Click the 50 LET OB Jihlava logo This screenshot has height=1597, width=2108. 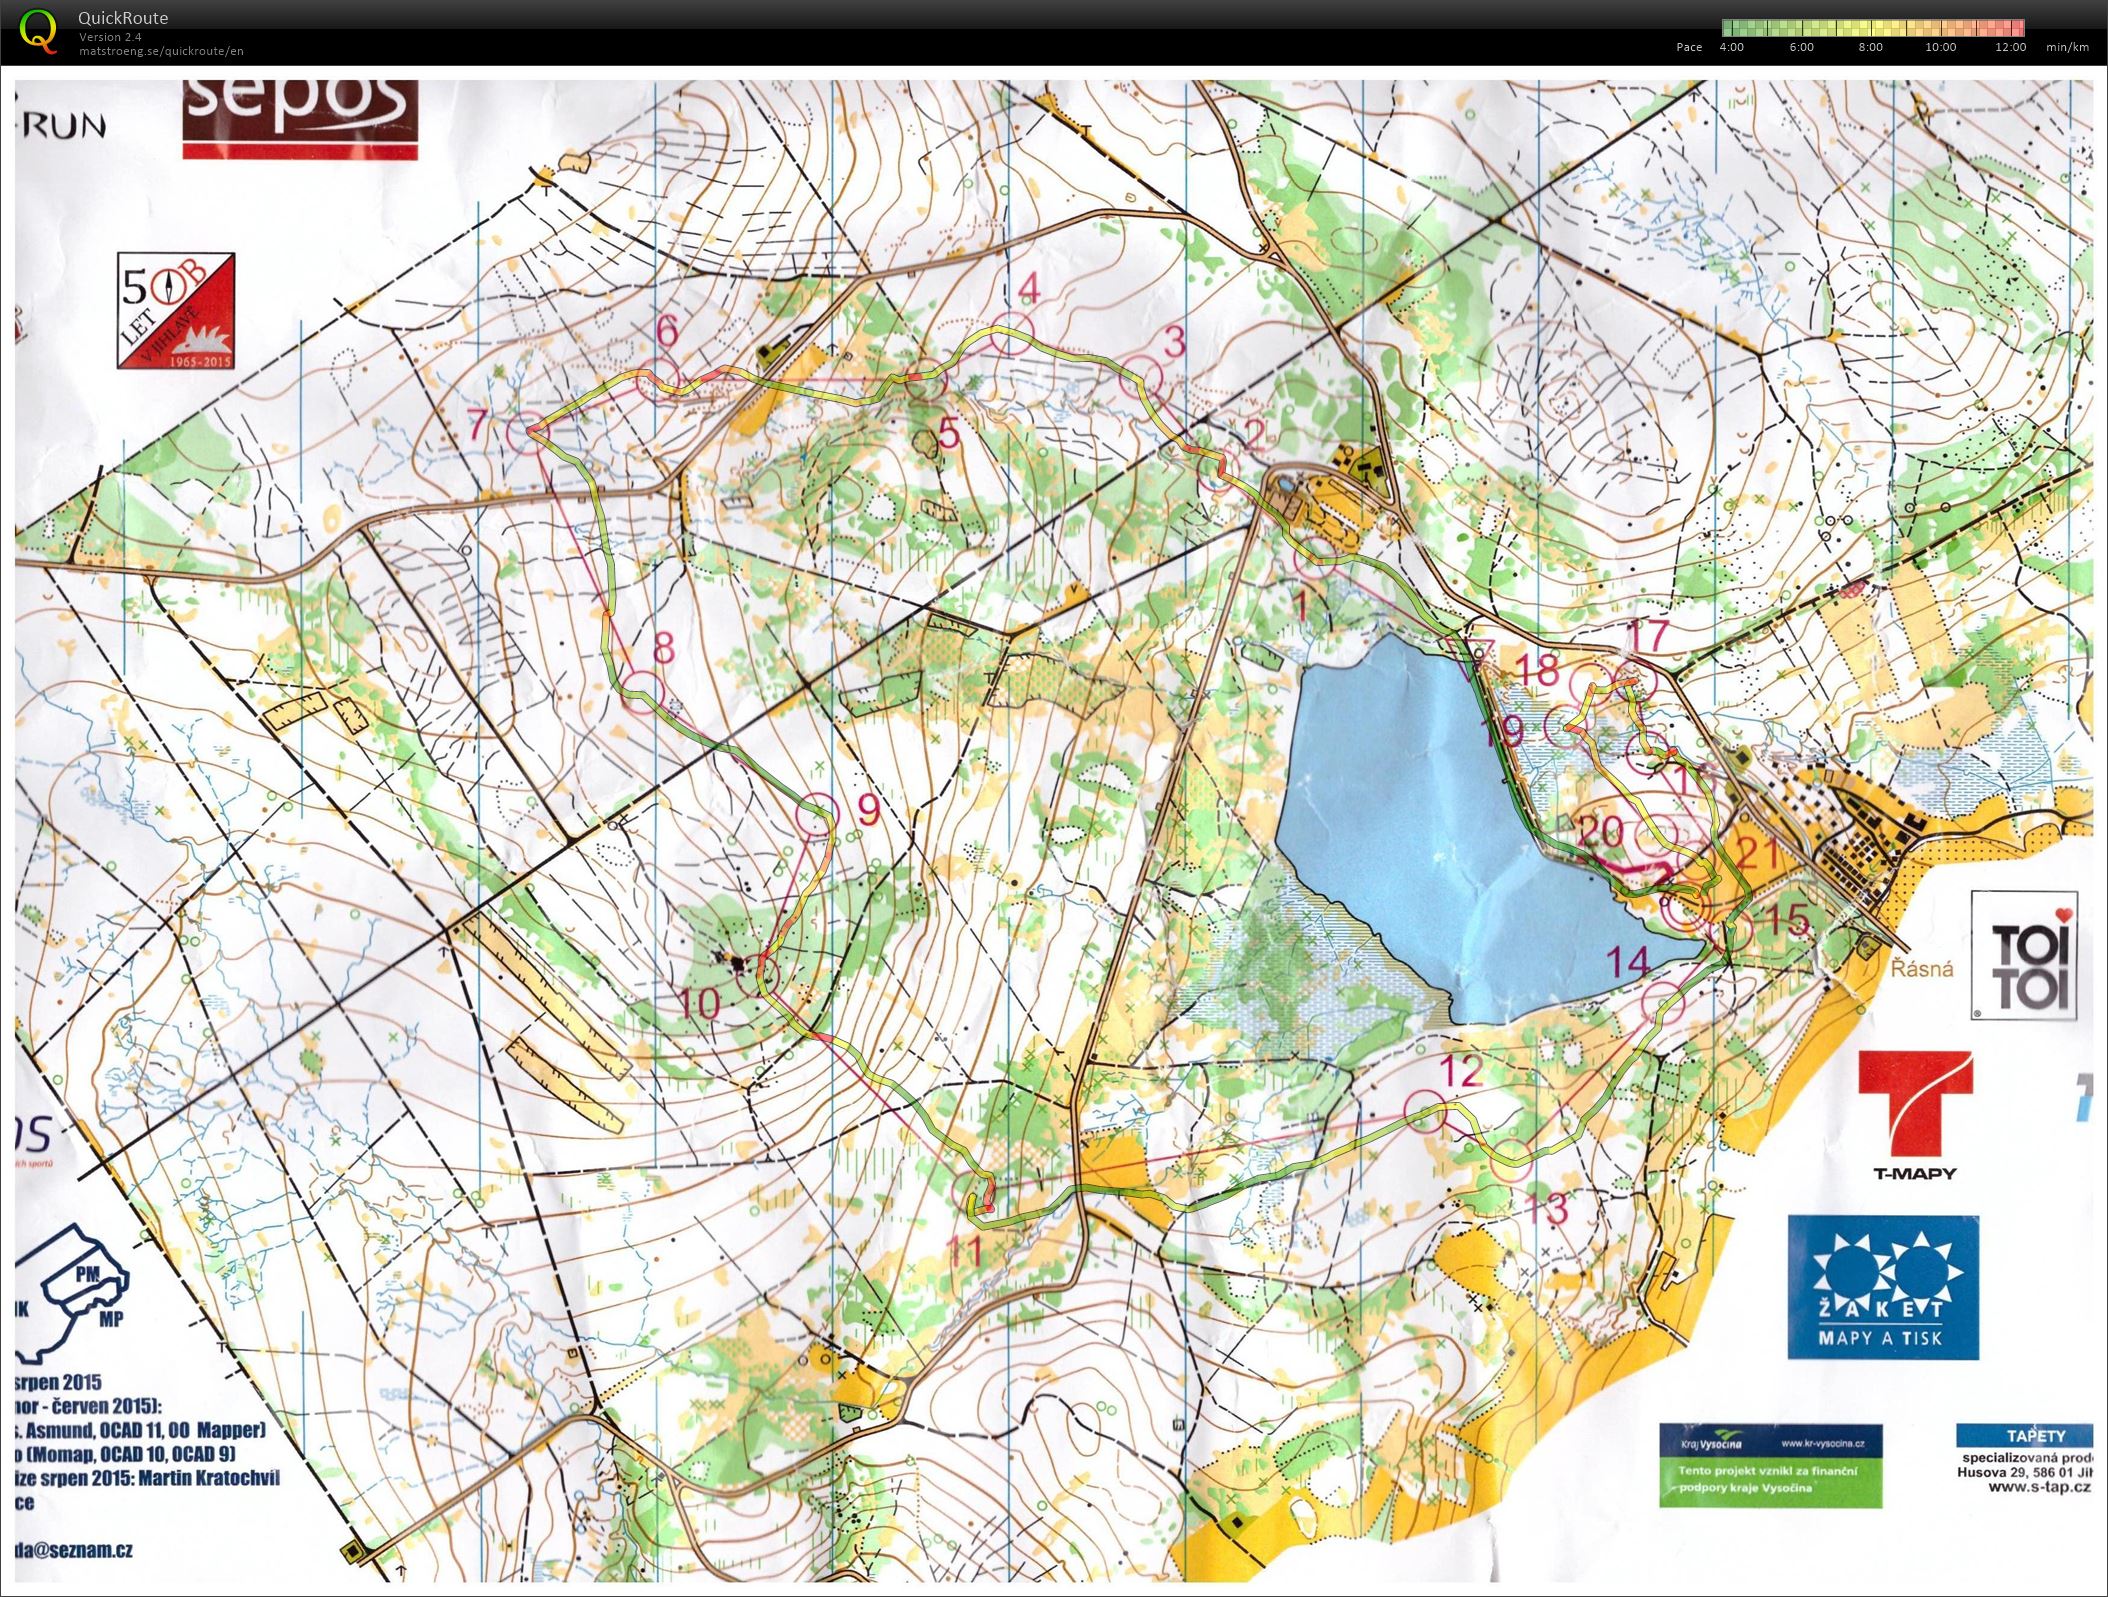point(176,311)
